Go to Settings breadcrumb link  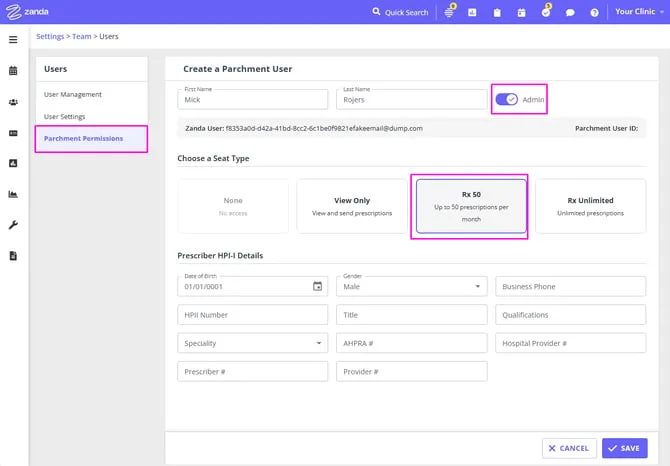[x=50, y=36]
